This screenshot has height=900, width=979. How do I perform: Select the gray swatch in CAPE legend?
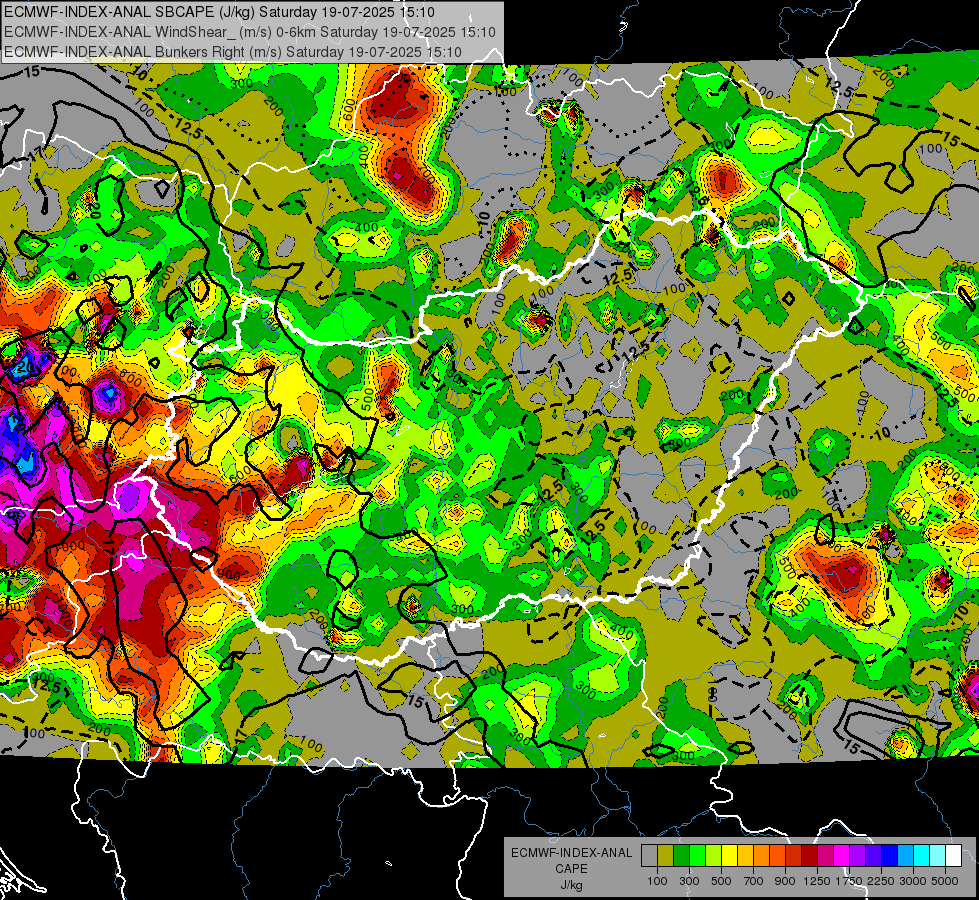(649, 855)
